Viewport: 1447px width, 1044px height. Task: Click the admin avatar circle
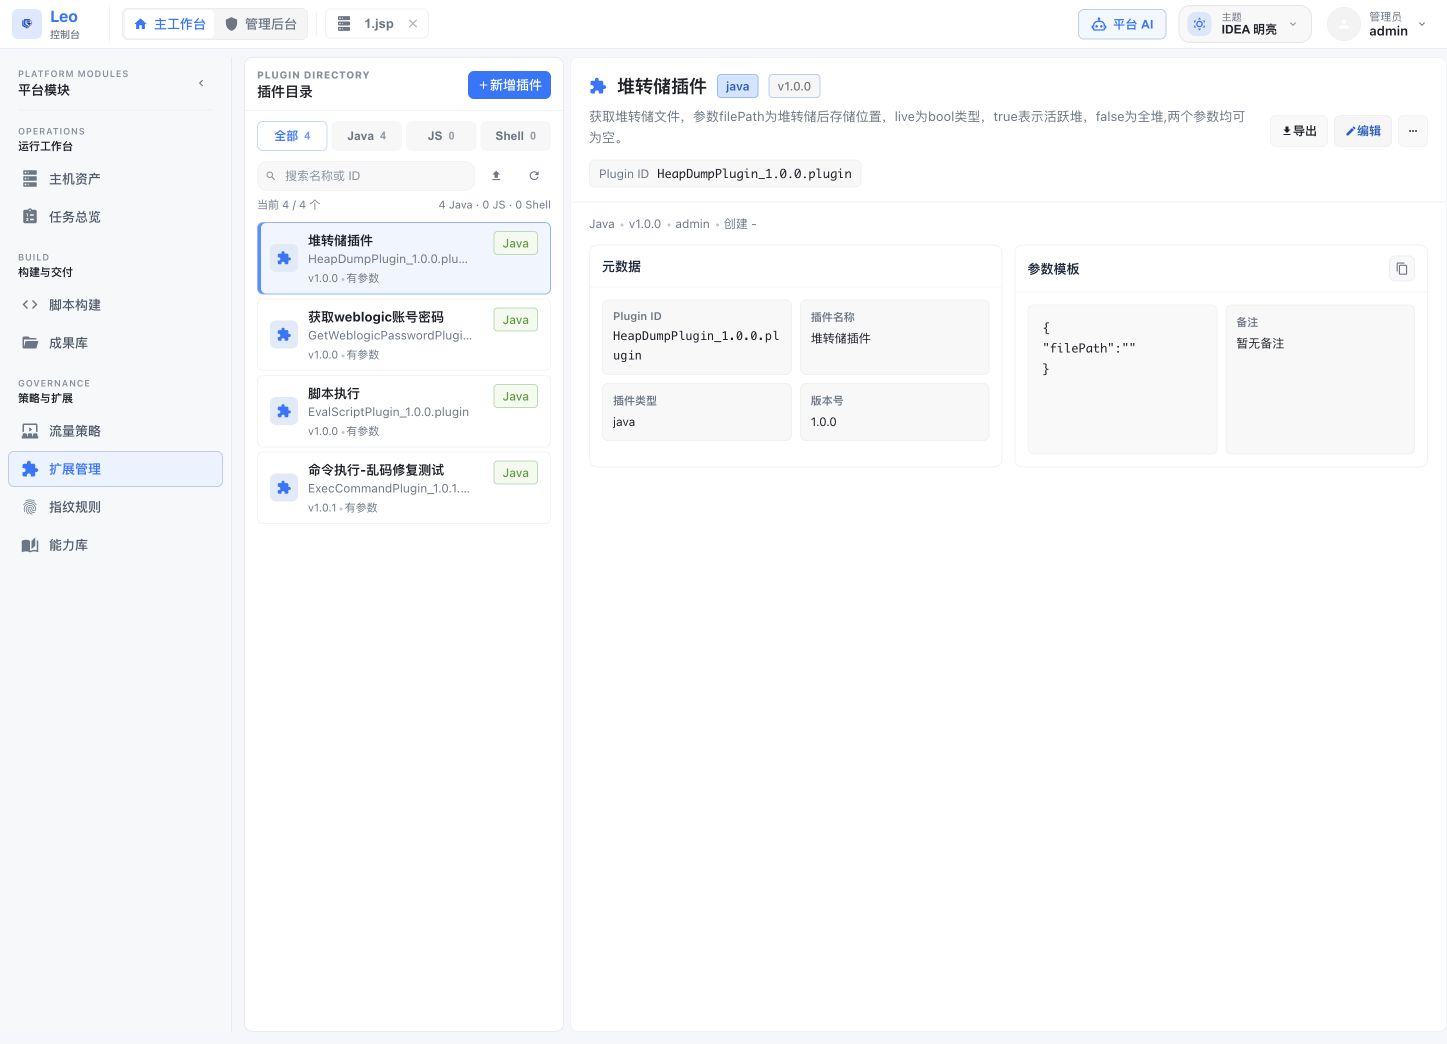(x=1344, y=24)
